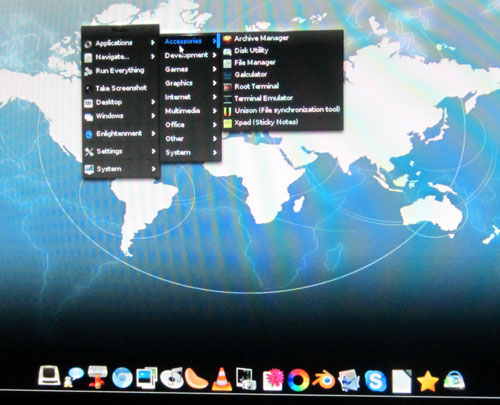This screenshot has height=405, width=500.
Task: Open Blender icon in the dock
Action: point(323,380)
